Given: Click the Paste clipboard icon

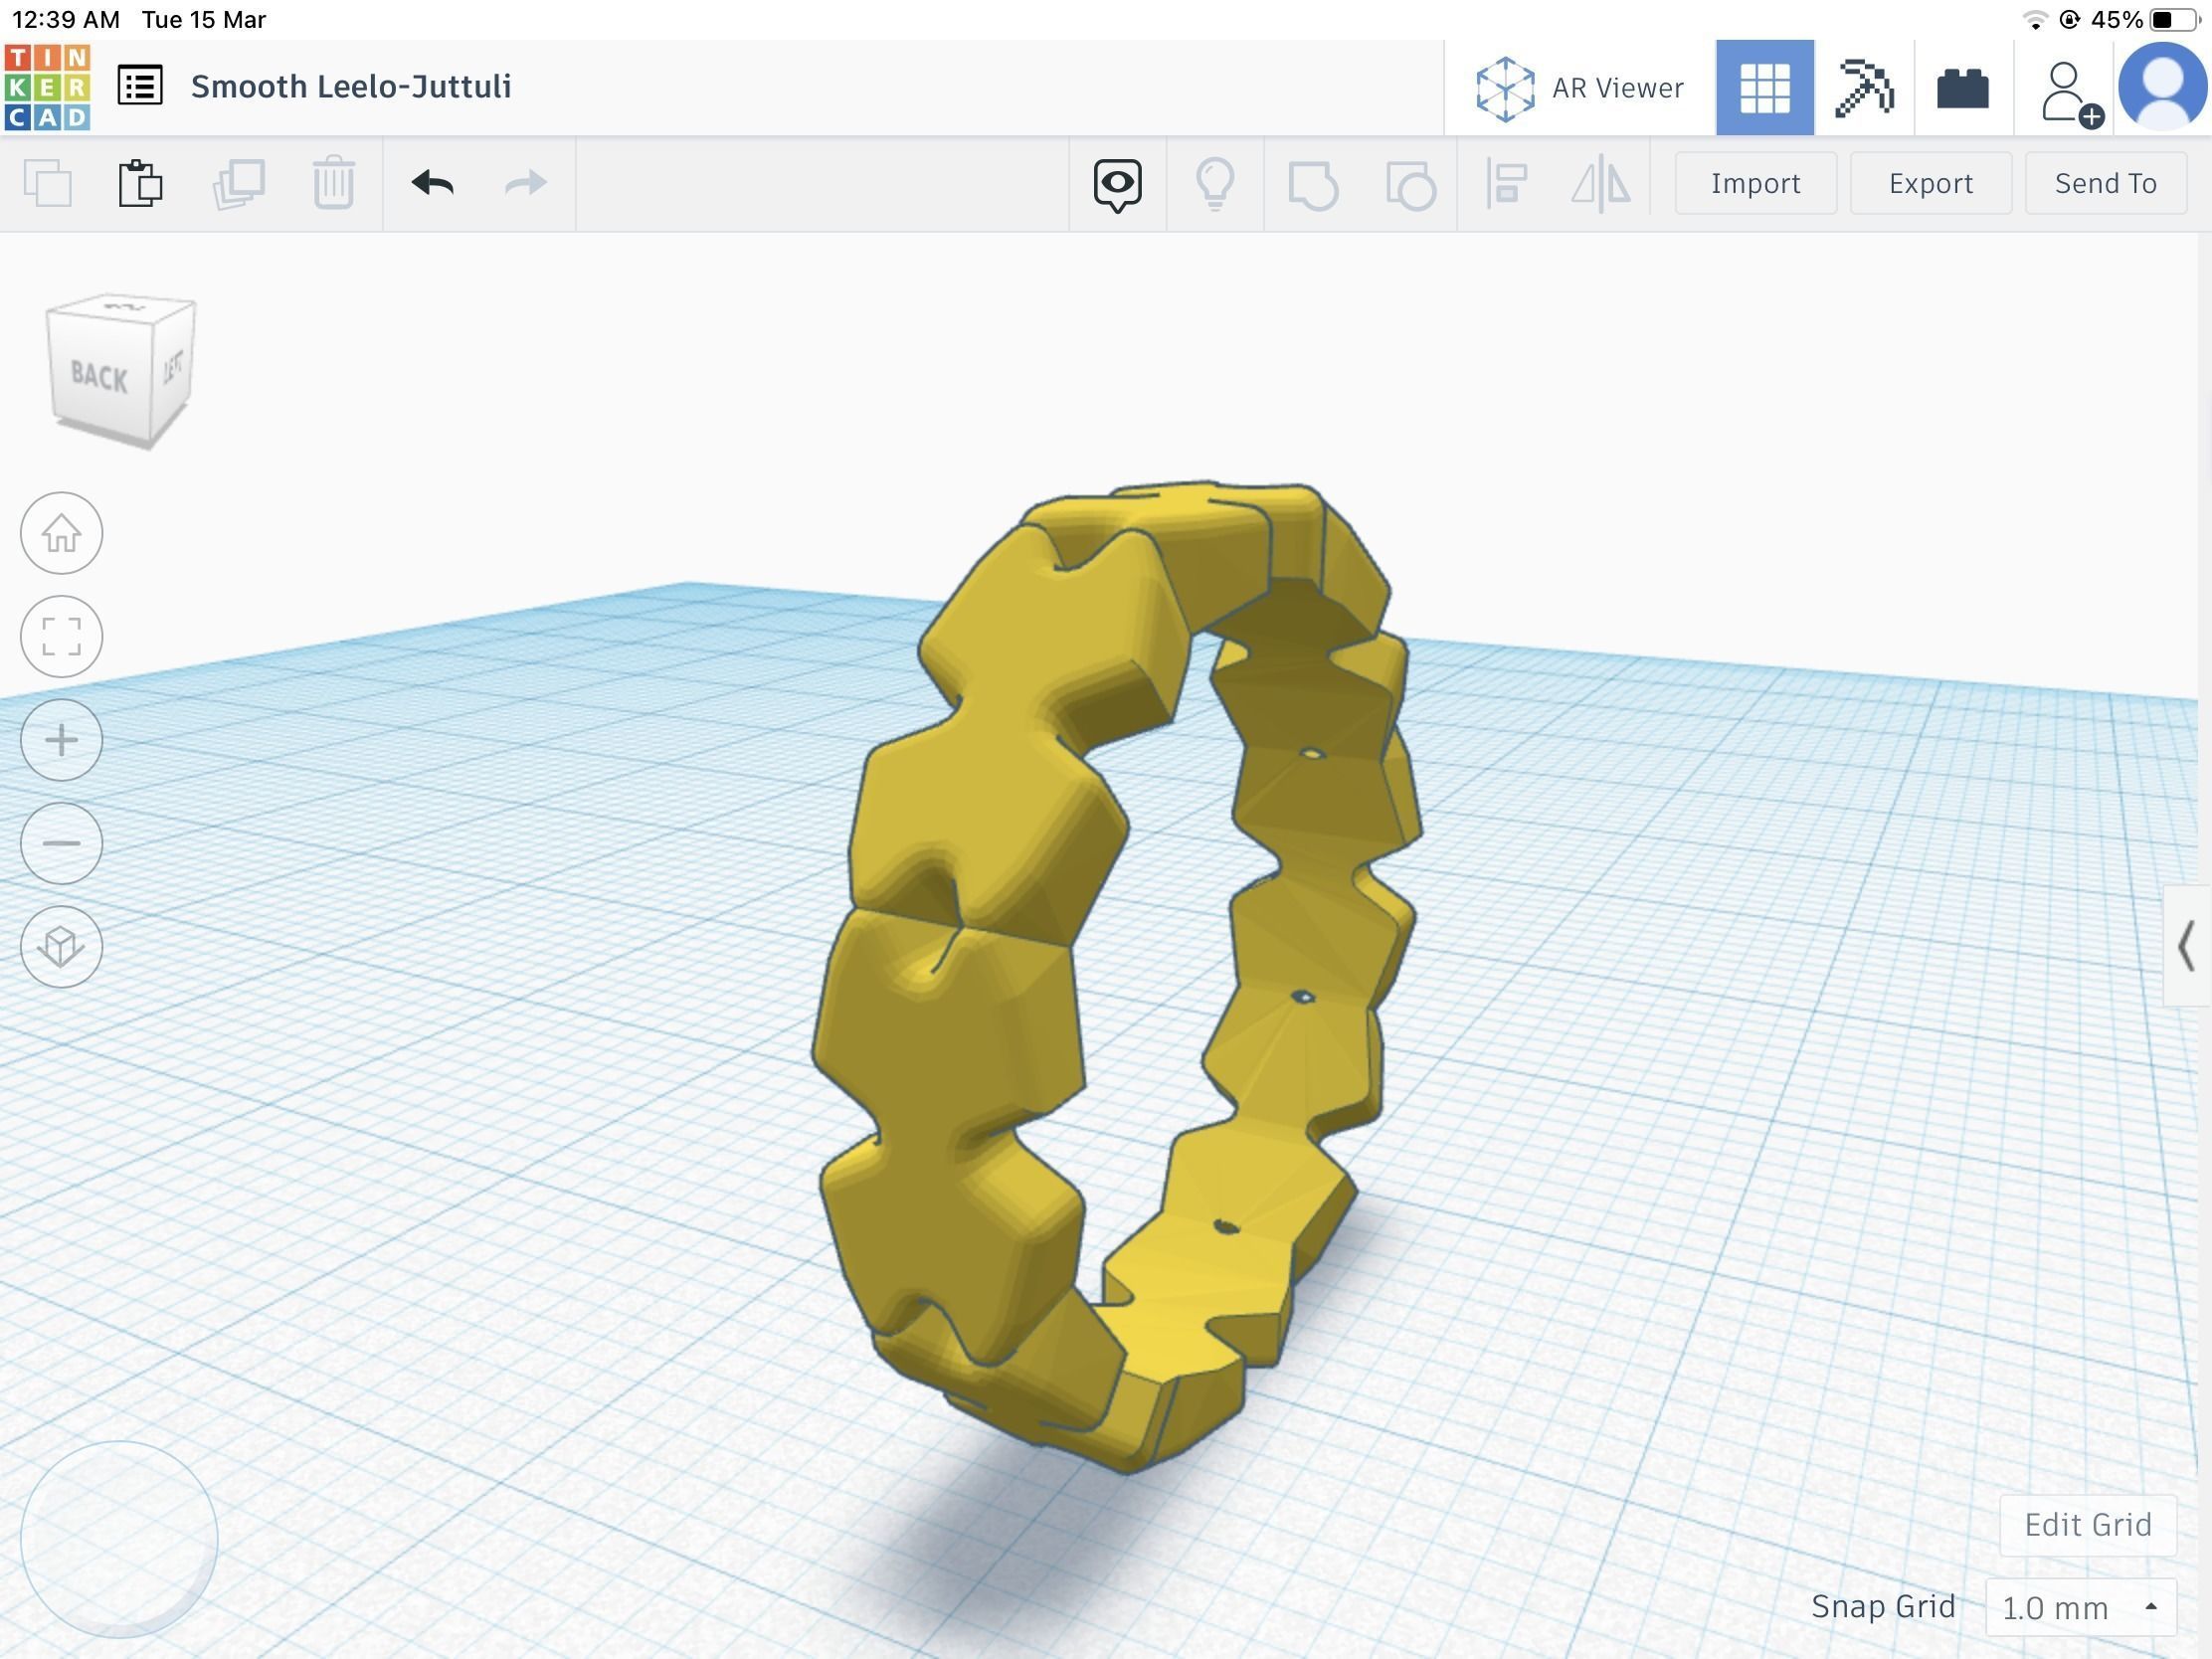Looking at the screenshot, I should (x=140, y=183).
